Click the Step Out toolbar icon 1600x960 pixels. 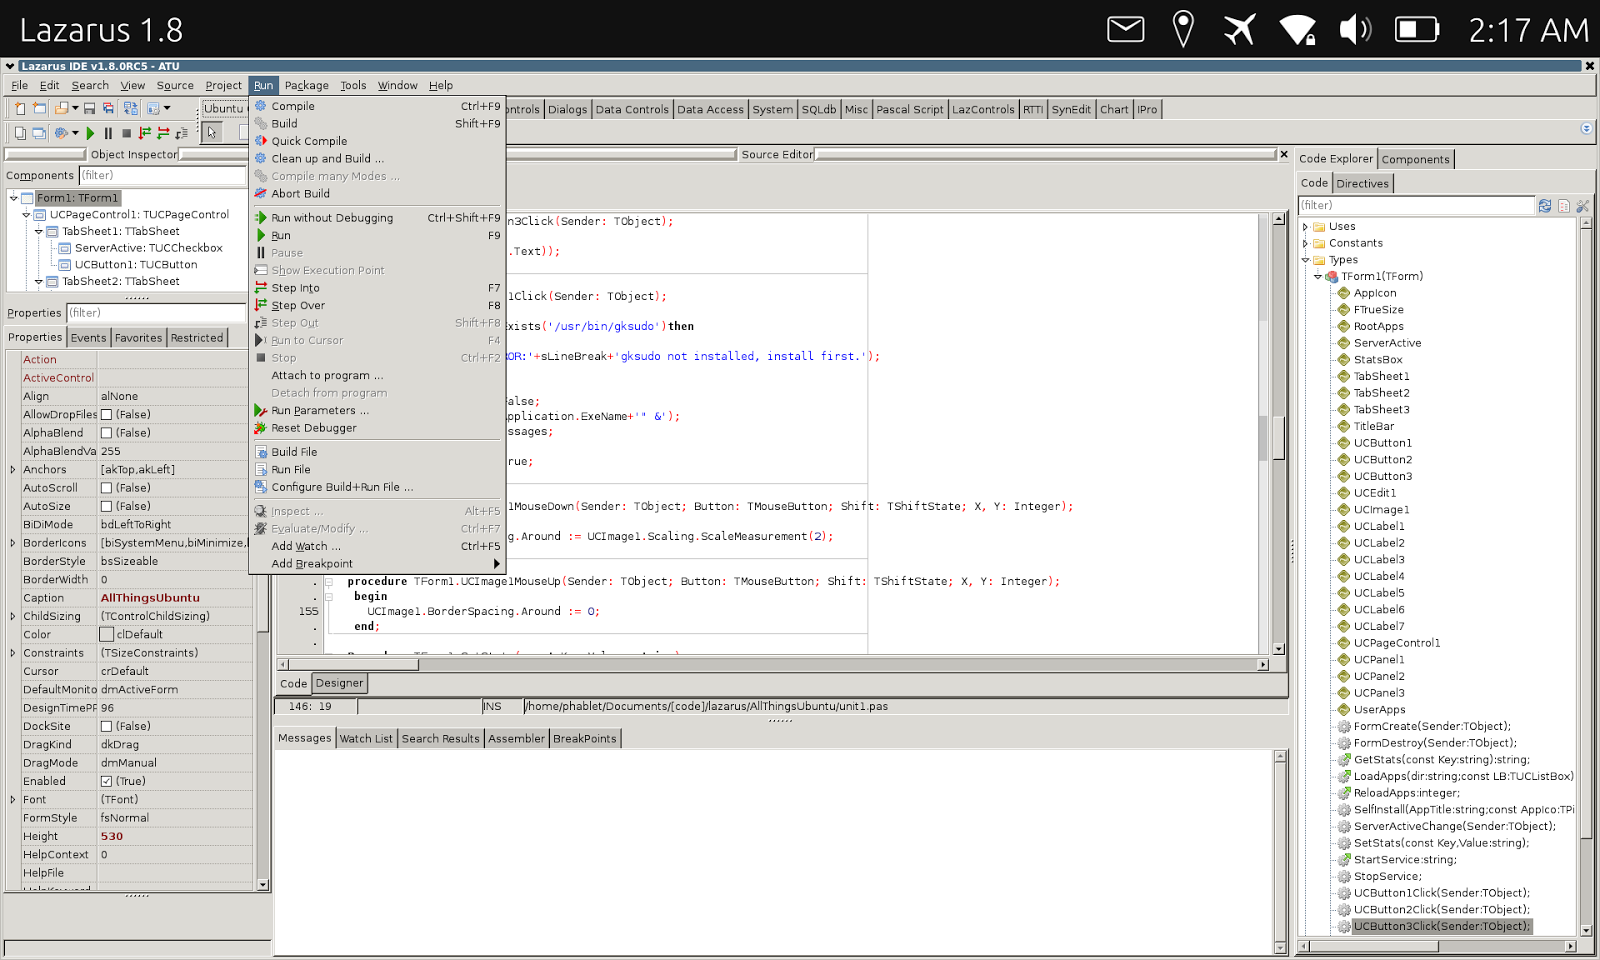pos(181,133)
